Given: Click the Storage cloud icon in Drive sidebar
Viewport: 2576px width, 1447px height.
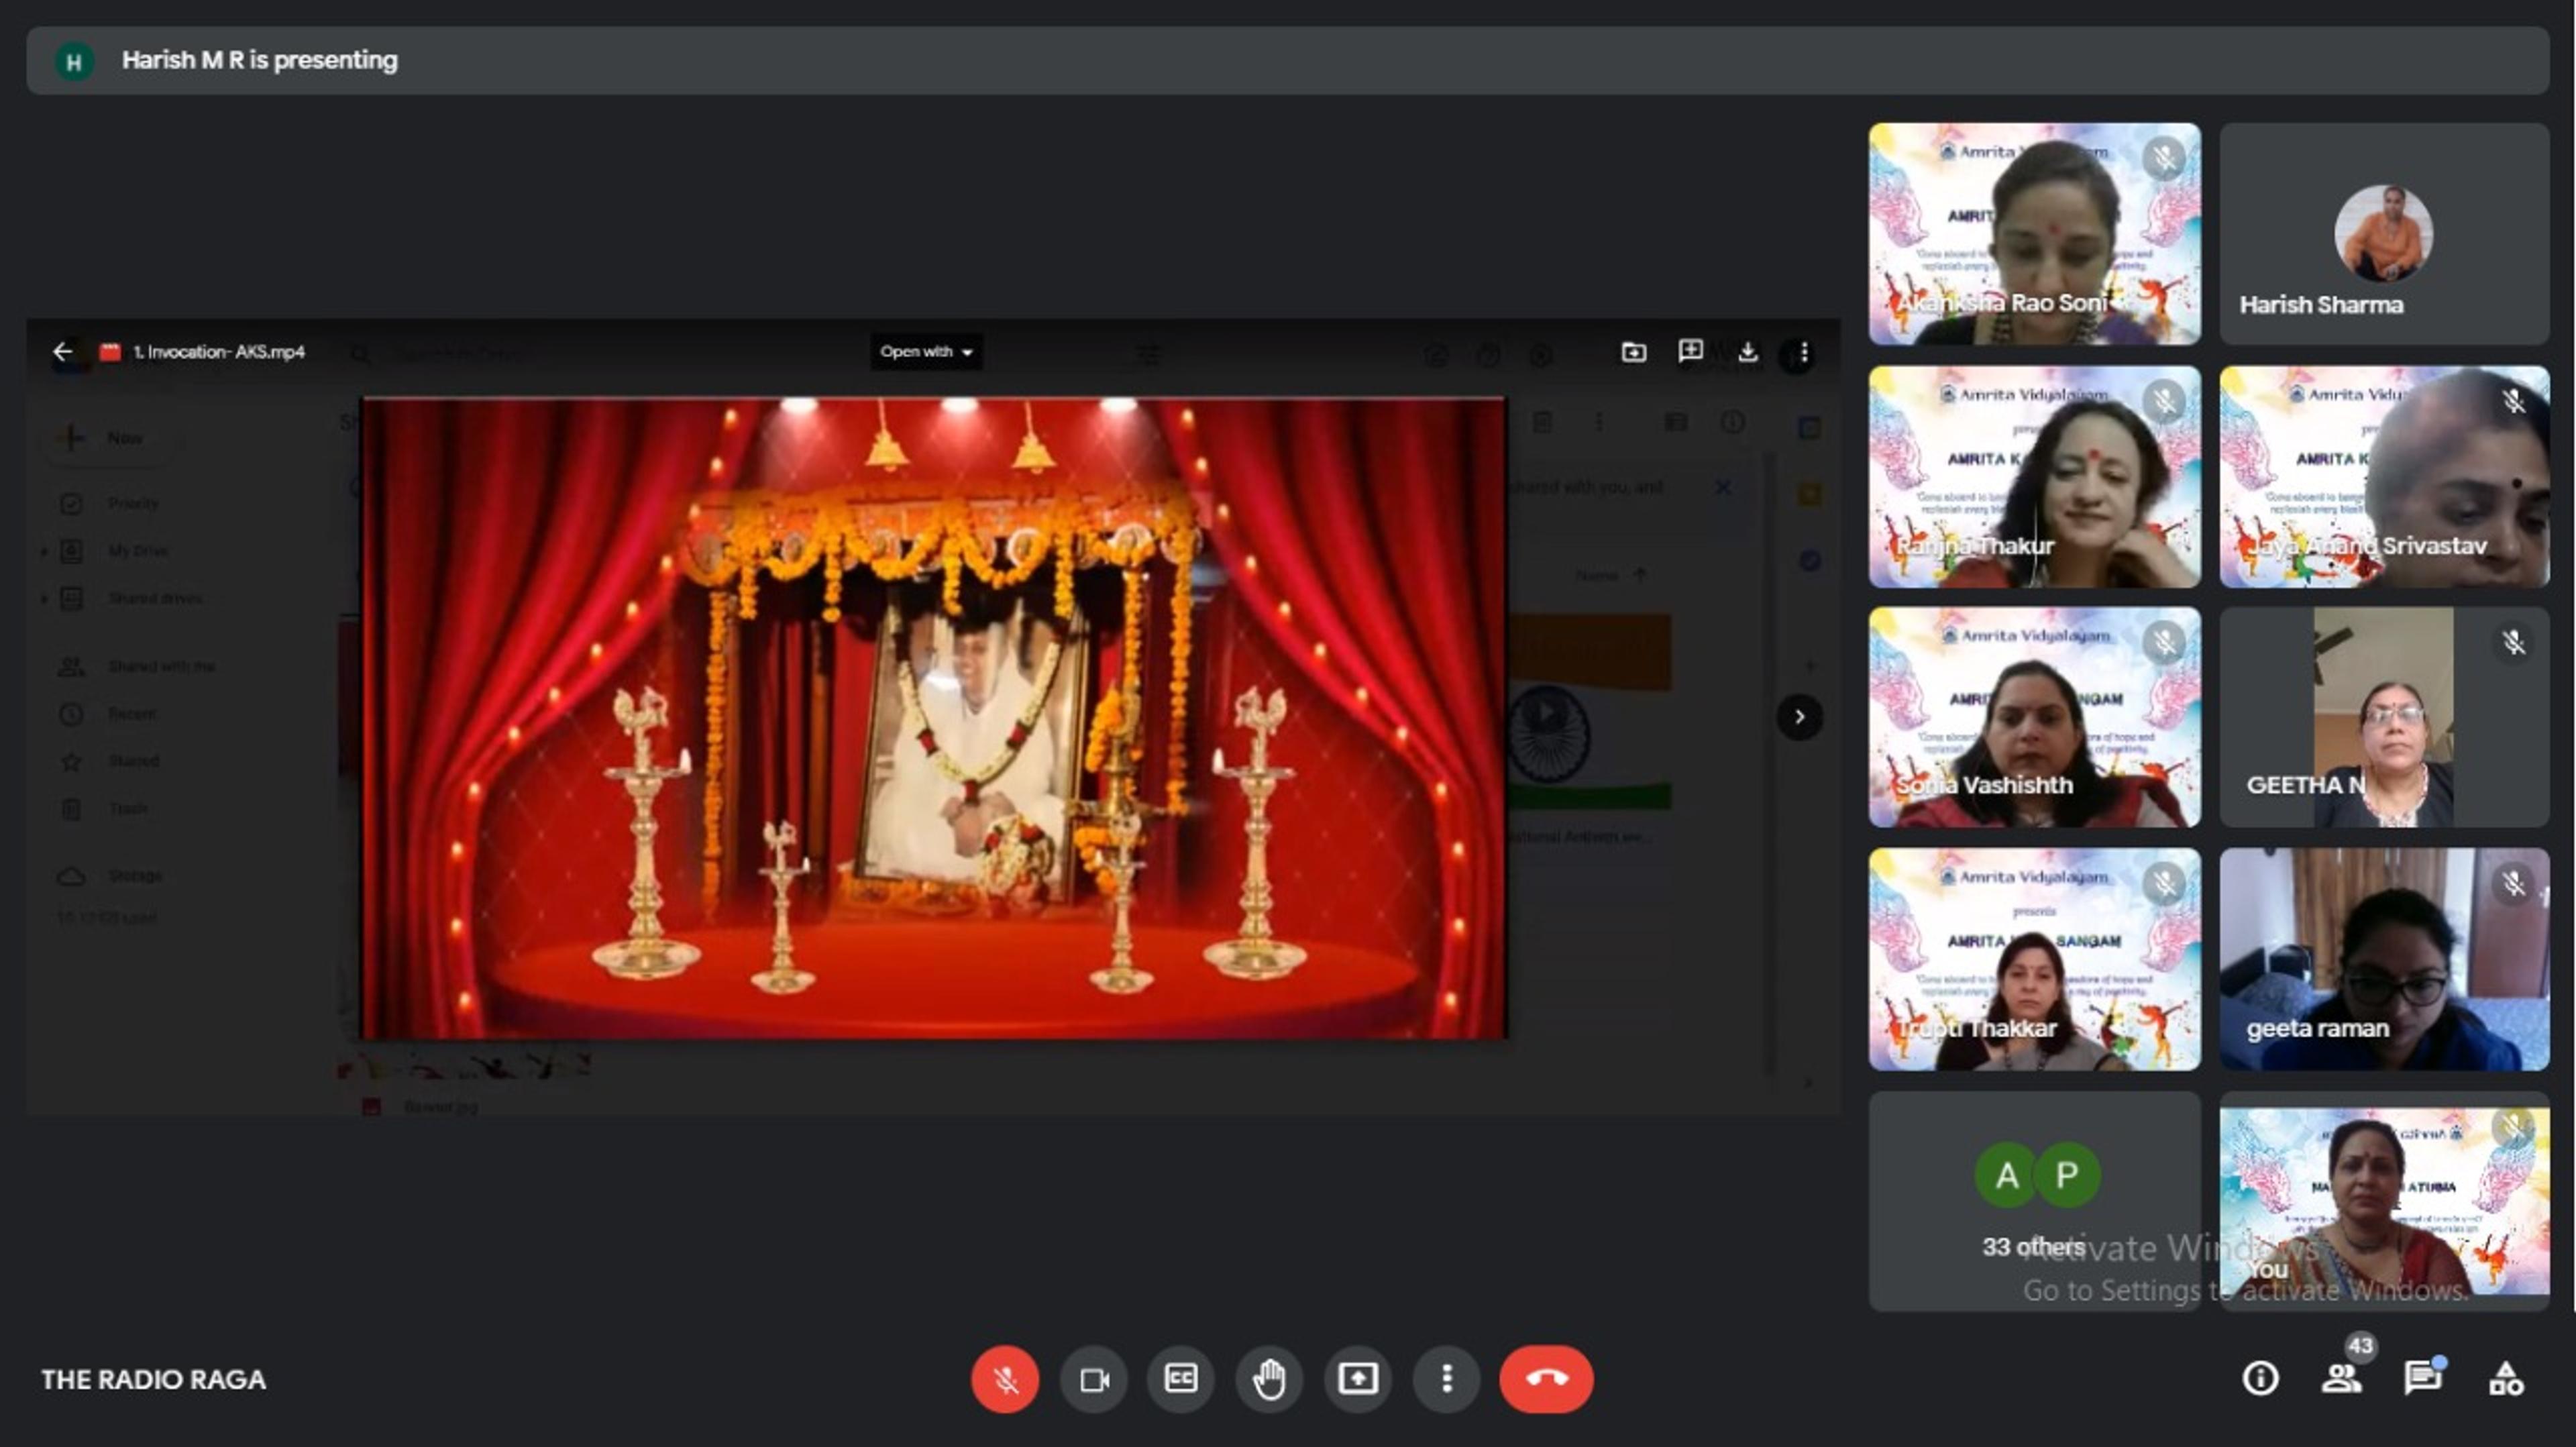Looking at the screenshot, I should point(71,876).
